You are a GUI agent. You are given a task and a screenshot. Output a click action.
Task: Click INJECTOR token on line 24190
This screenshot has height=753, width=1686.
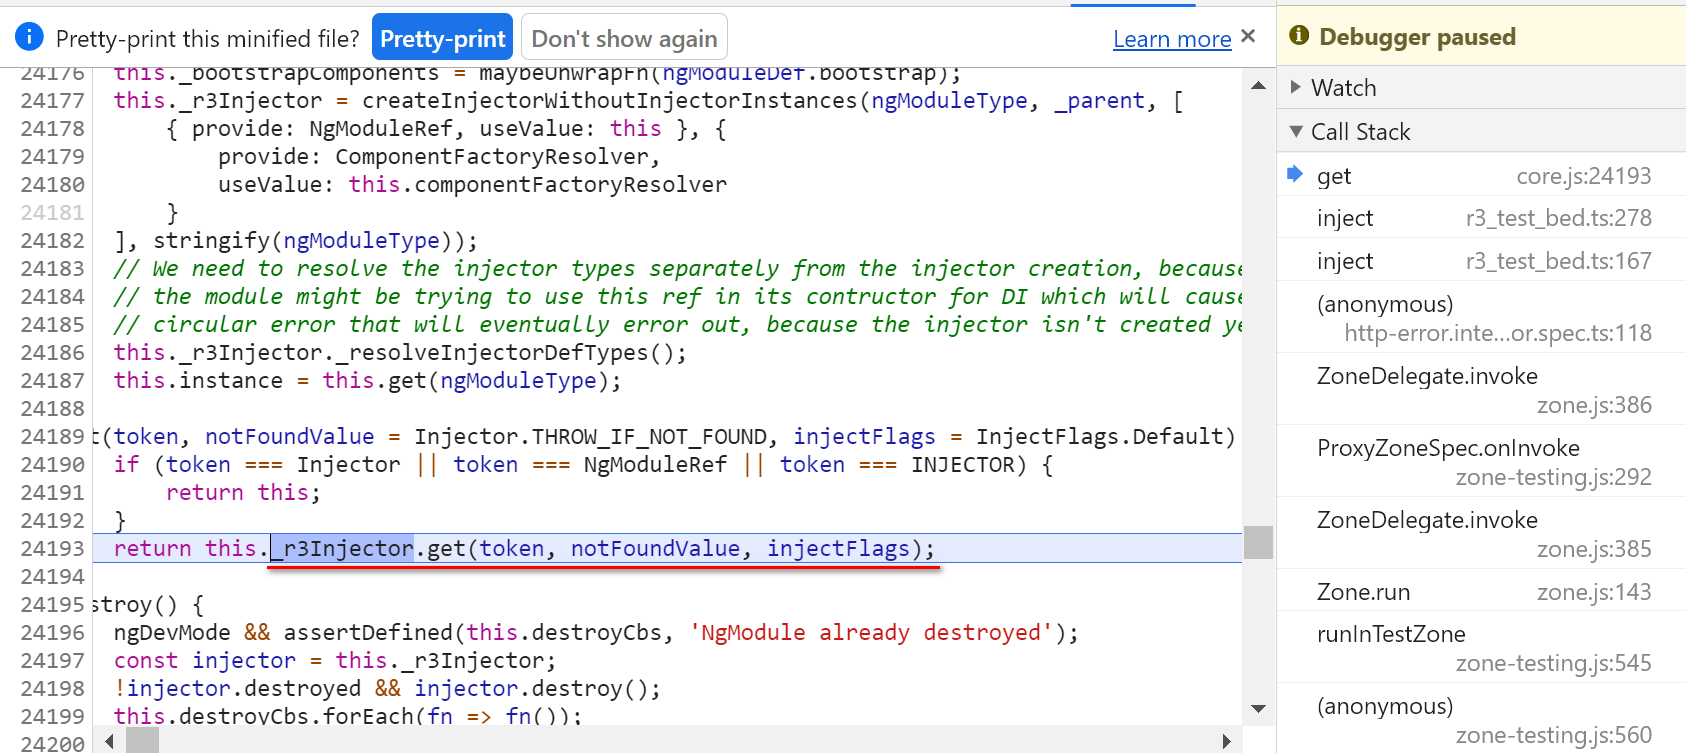tap(963, 464)
